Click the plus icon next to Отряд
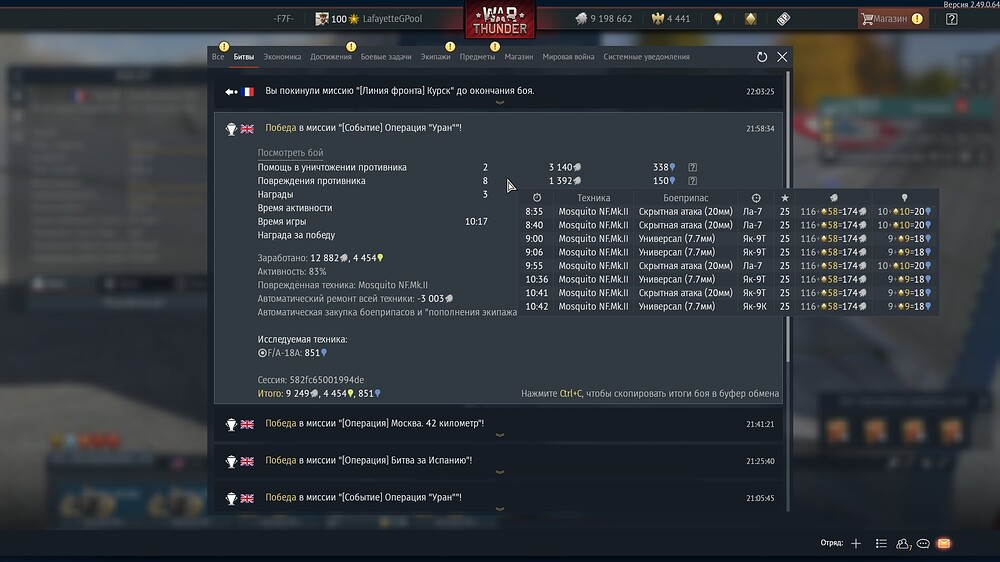Screen dimensions: 1000x562 coord(856,544)
